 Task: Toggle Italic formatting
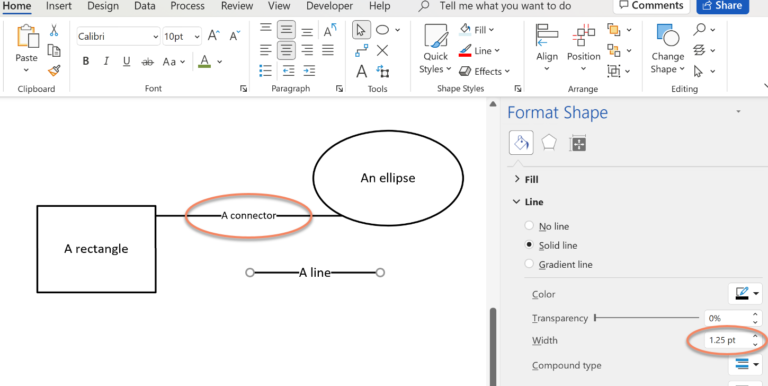106,62
